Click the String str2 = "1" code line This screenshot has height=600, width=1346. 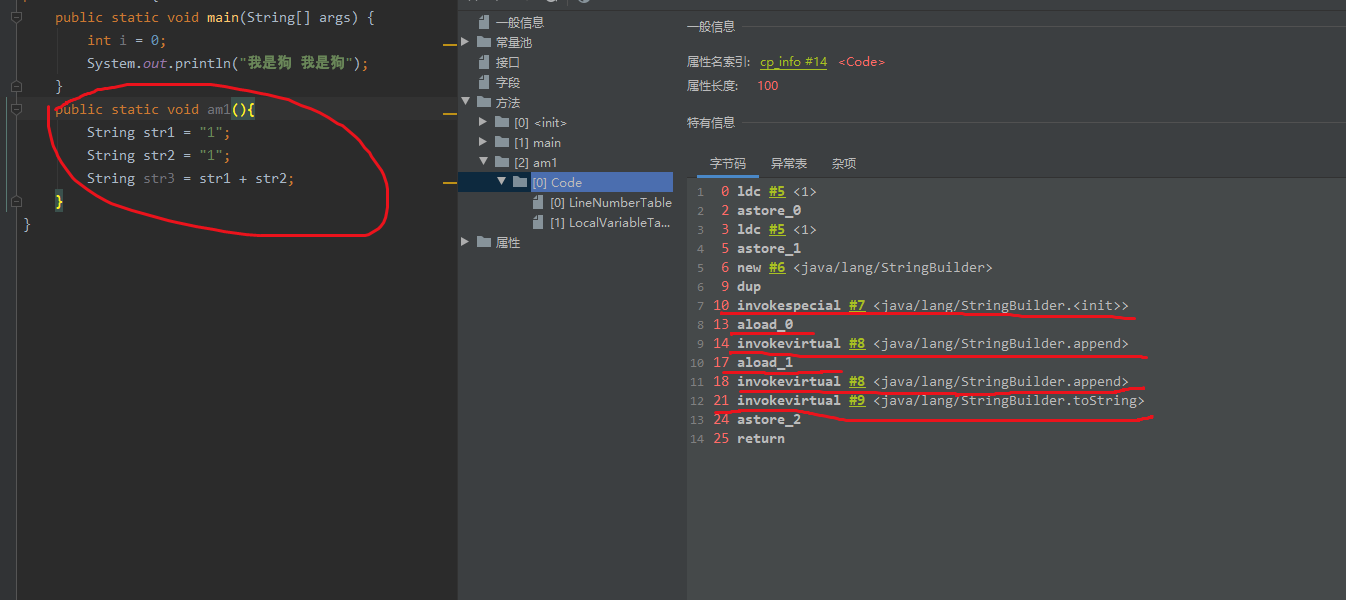159,155
